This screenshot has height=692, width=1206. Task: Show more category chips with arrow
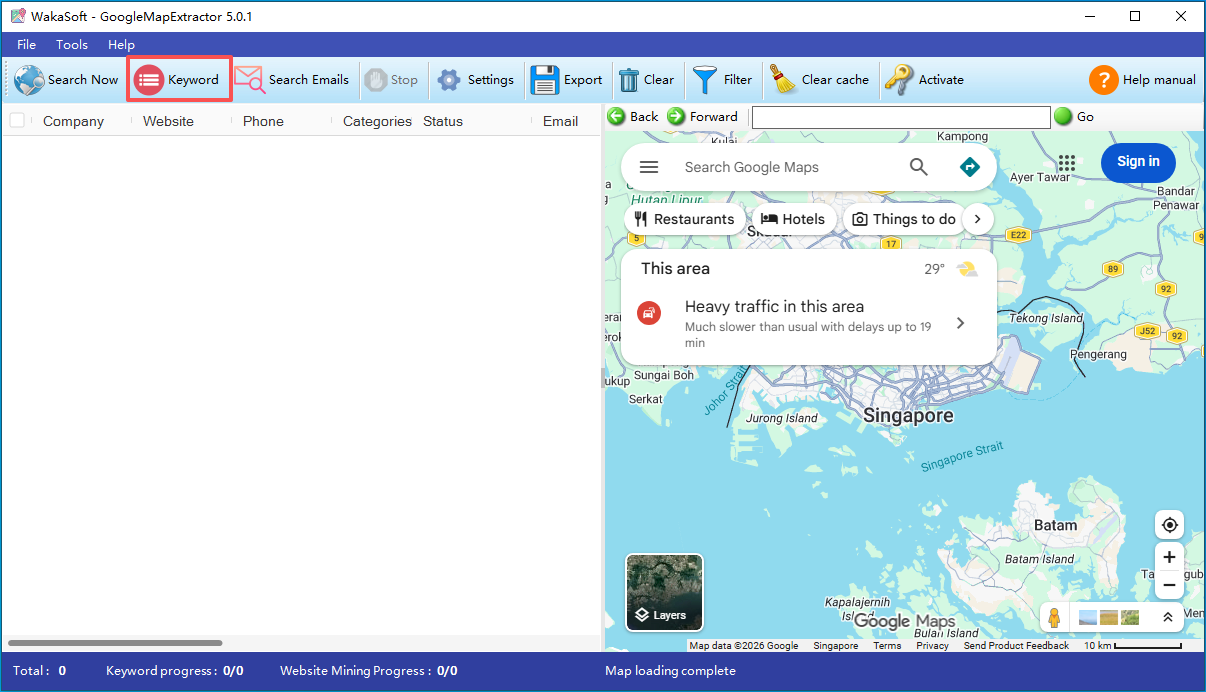click(978, 219)
